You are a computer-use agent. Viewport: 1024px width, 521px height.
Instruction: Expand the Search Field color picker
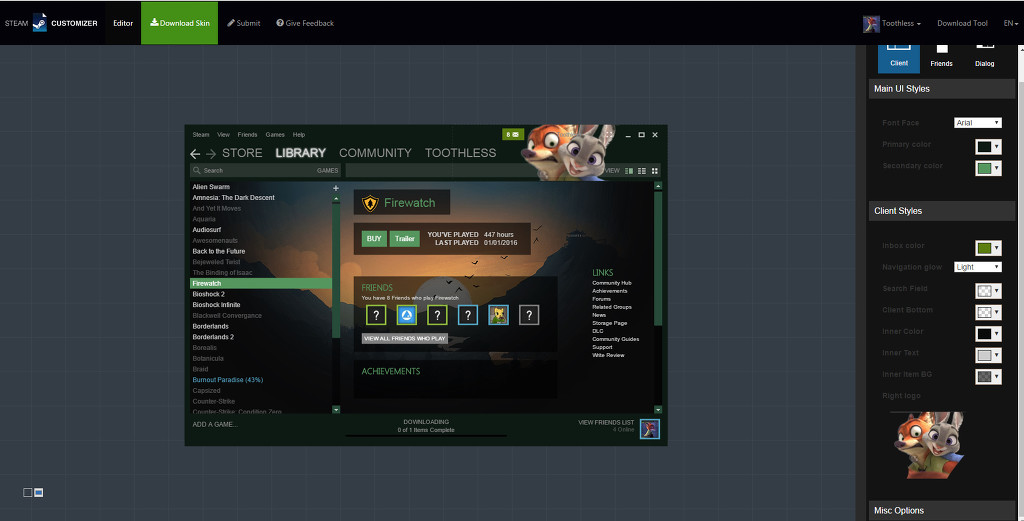988,291
